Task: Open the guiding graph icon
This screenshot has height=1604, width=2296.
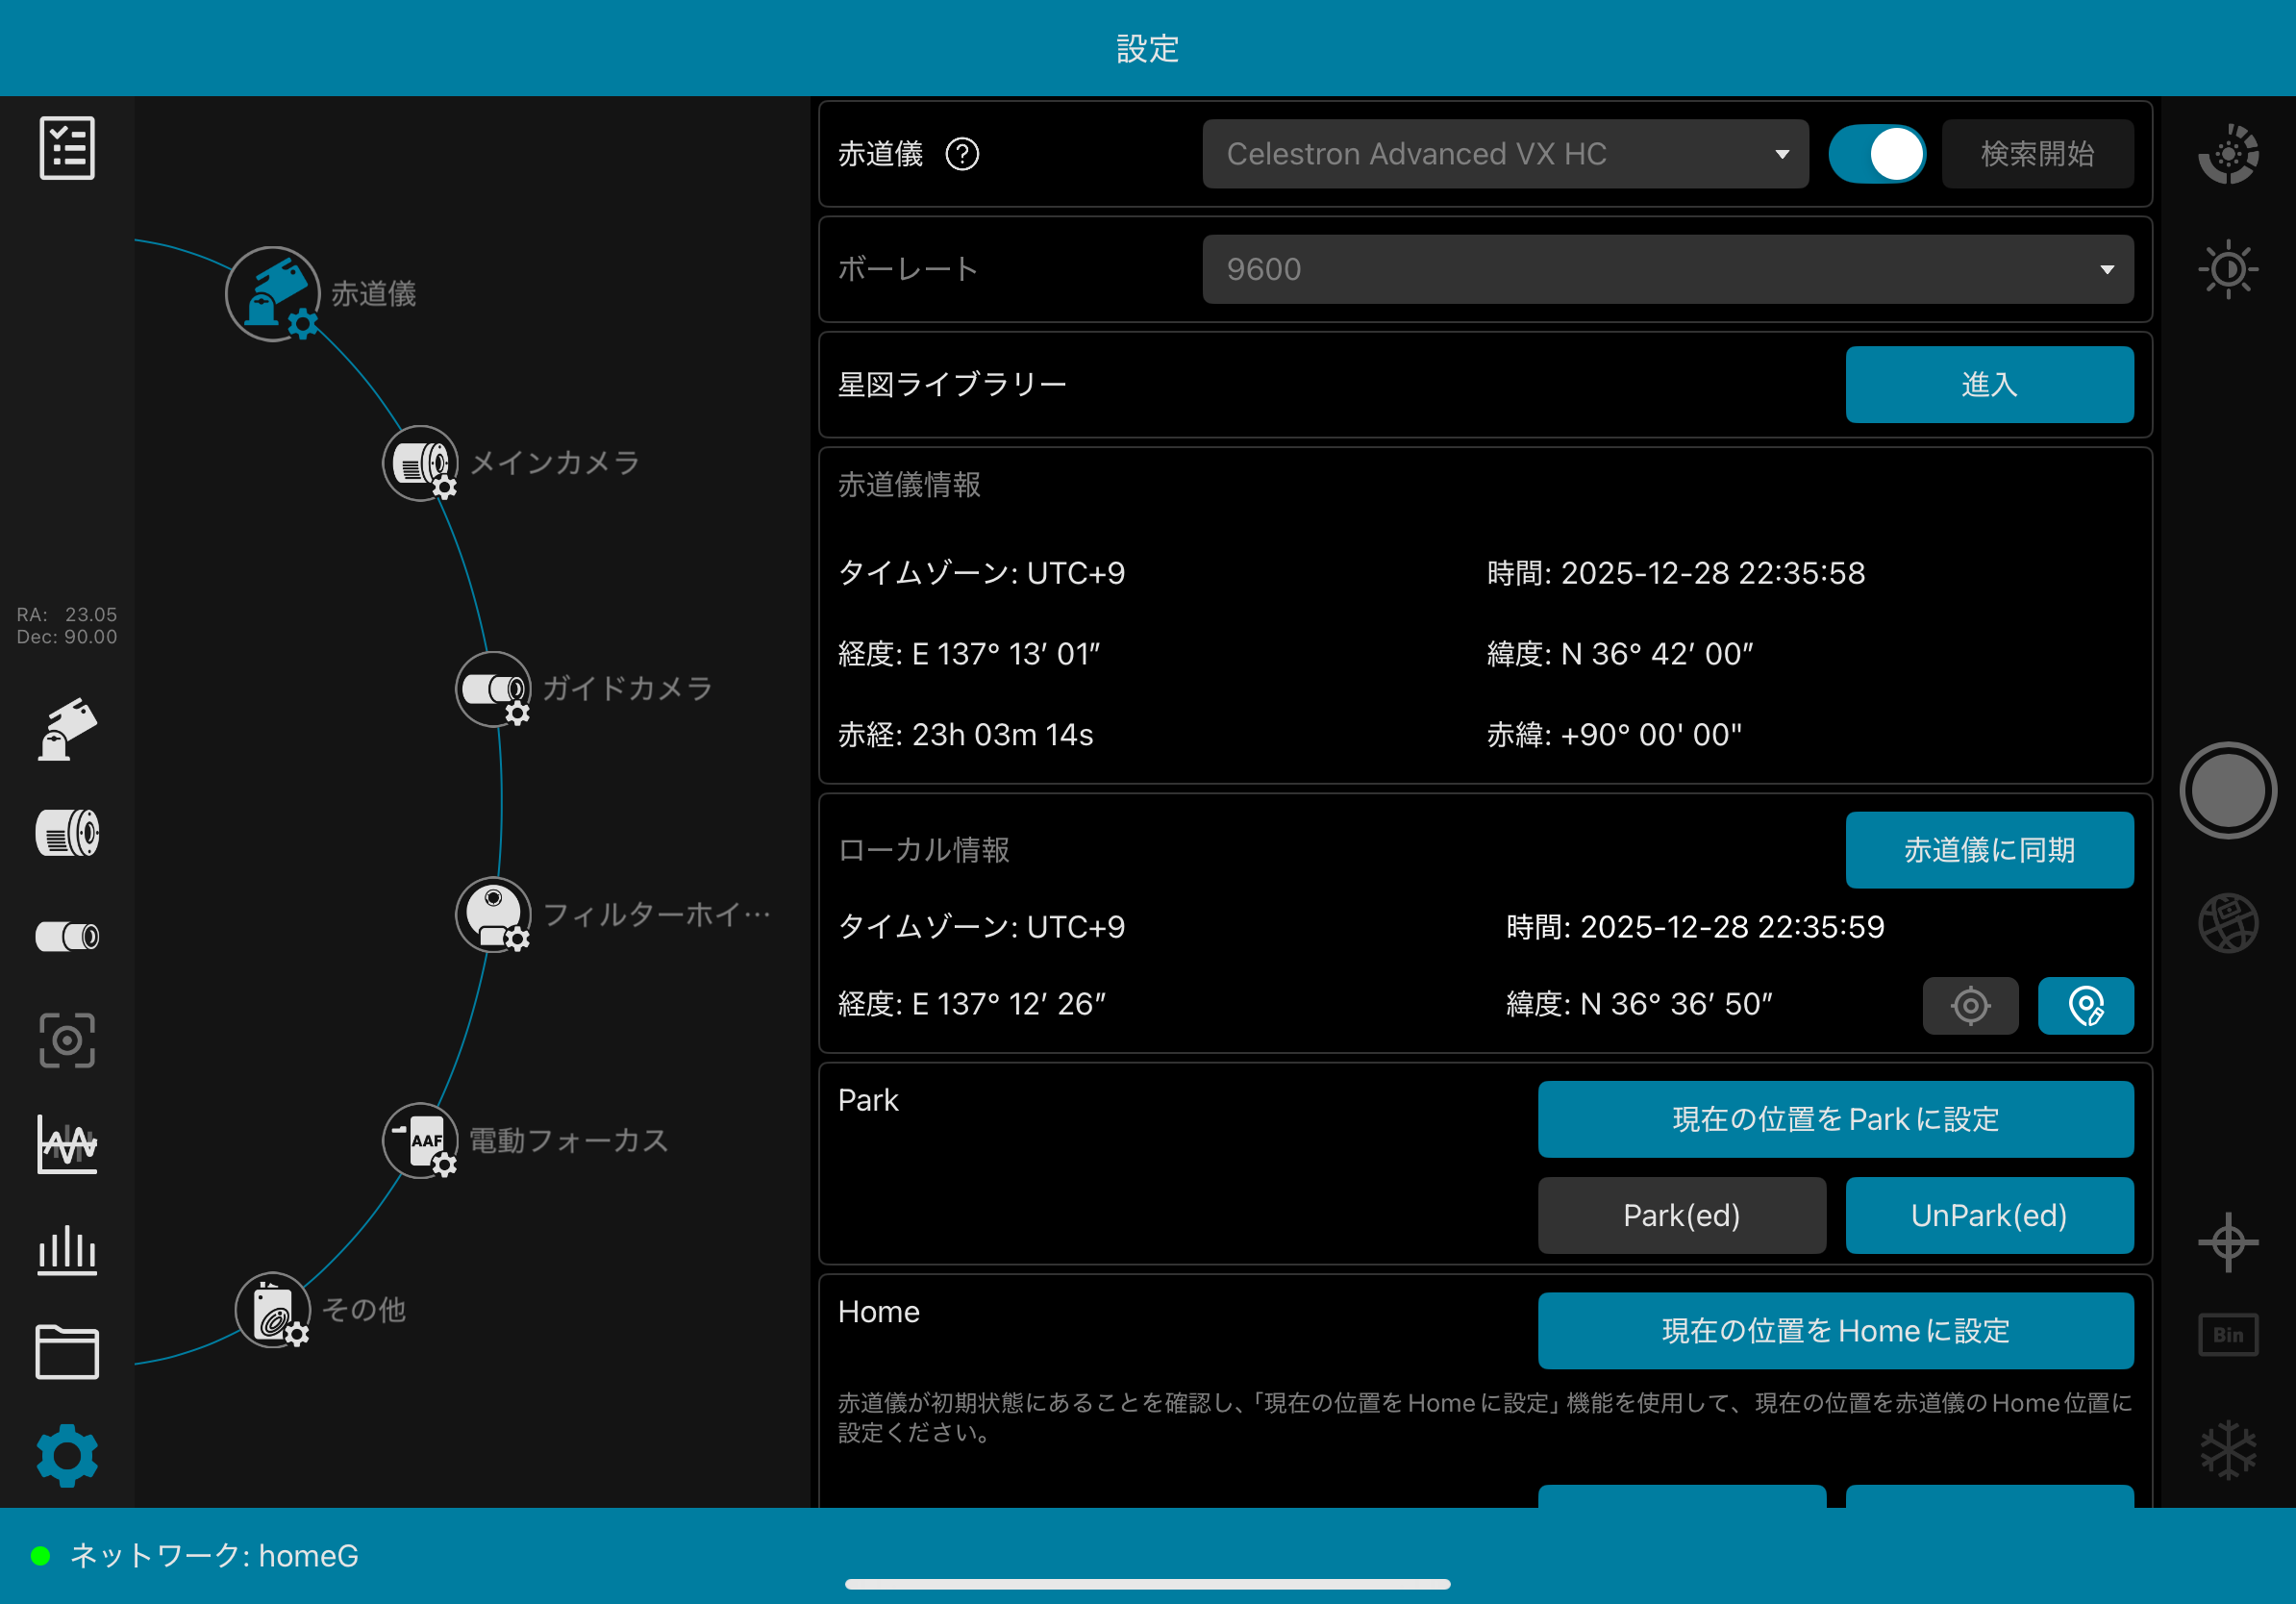Action: coord(67,1144)
